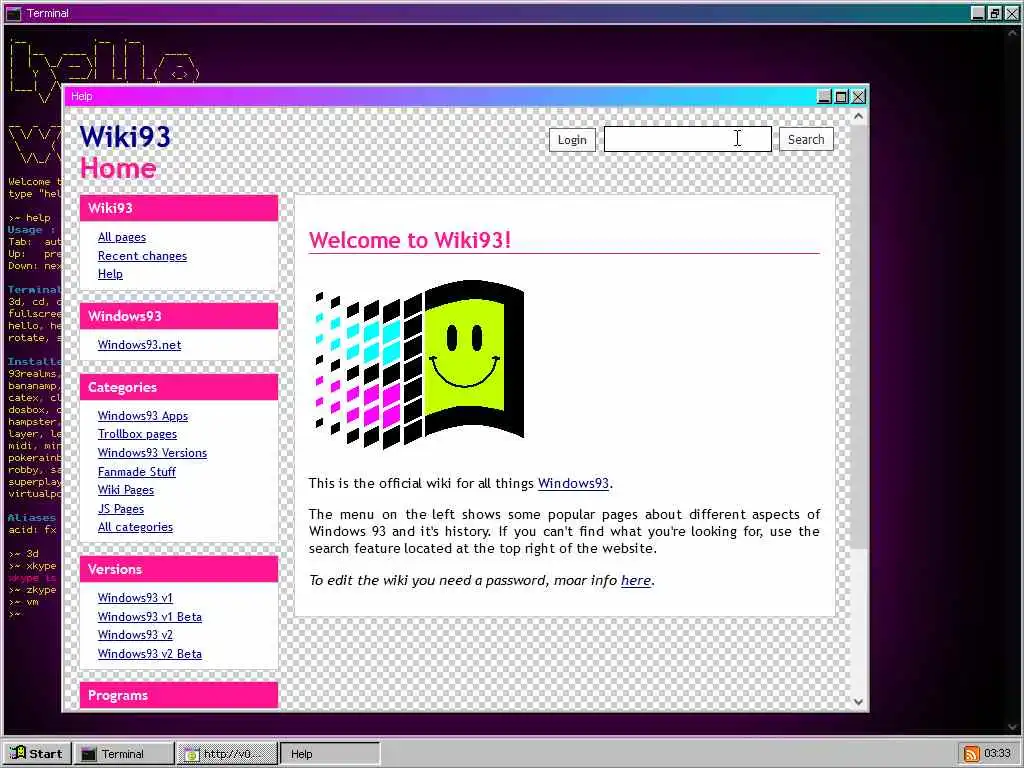Click the Help window scroll down arrow
Screen dimensions: 1024x768
858,702
